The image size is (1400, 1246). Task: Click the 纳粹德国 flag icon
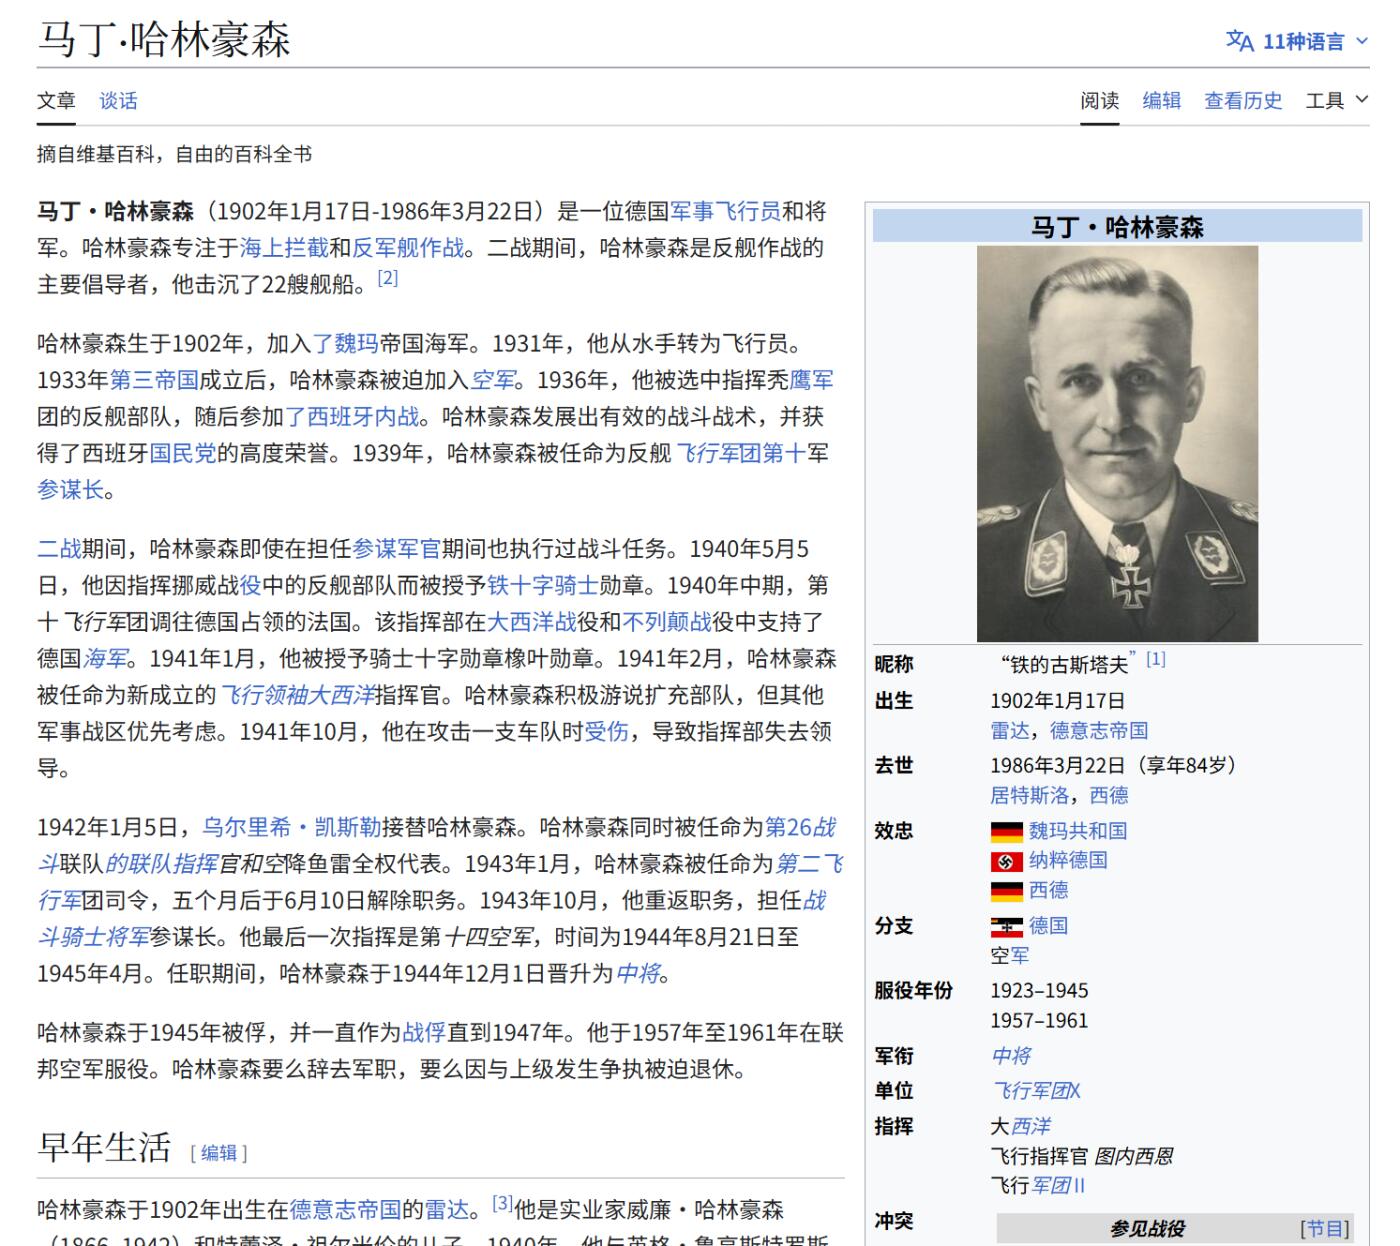tap(1006, 861)
